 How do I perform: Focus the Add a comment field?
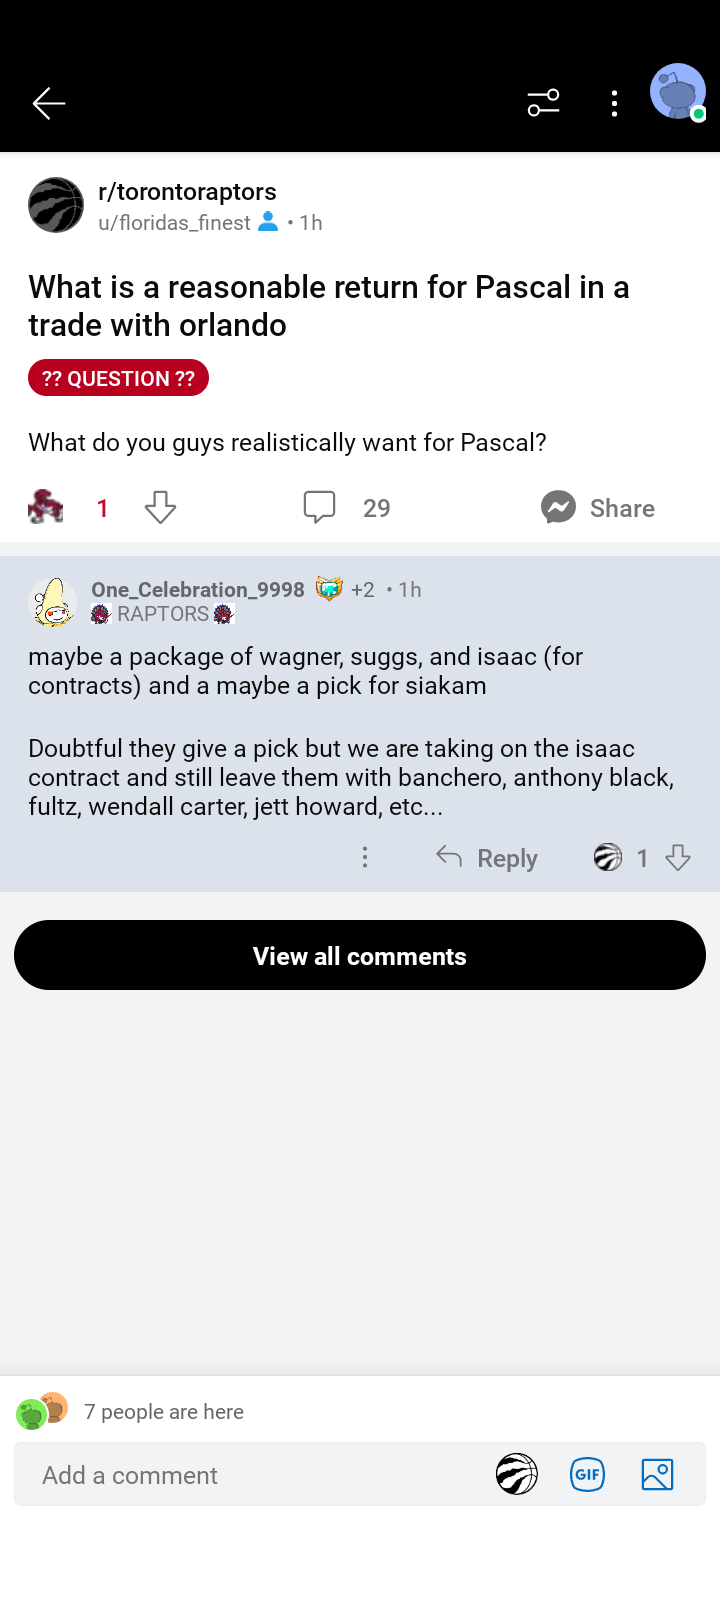tap(250, 1475)
